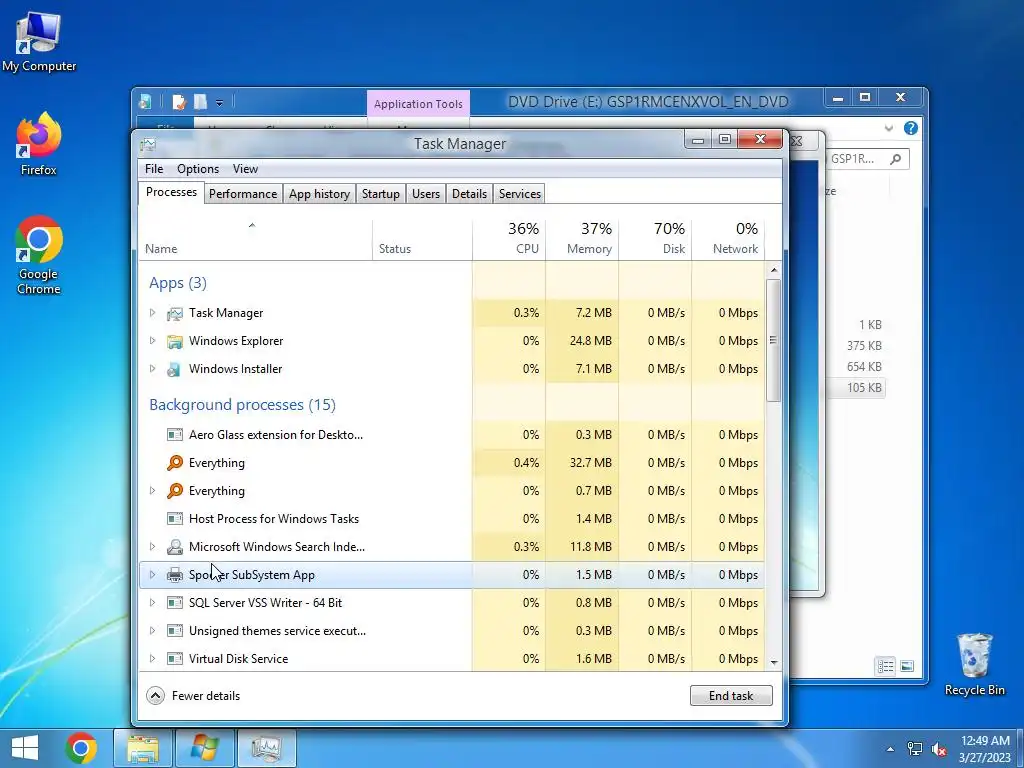
Task: Switch to the Performance tab
Action: 243,194
